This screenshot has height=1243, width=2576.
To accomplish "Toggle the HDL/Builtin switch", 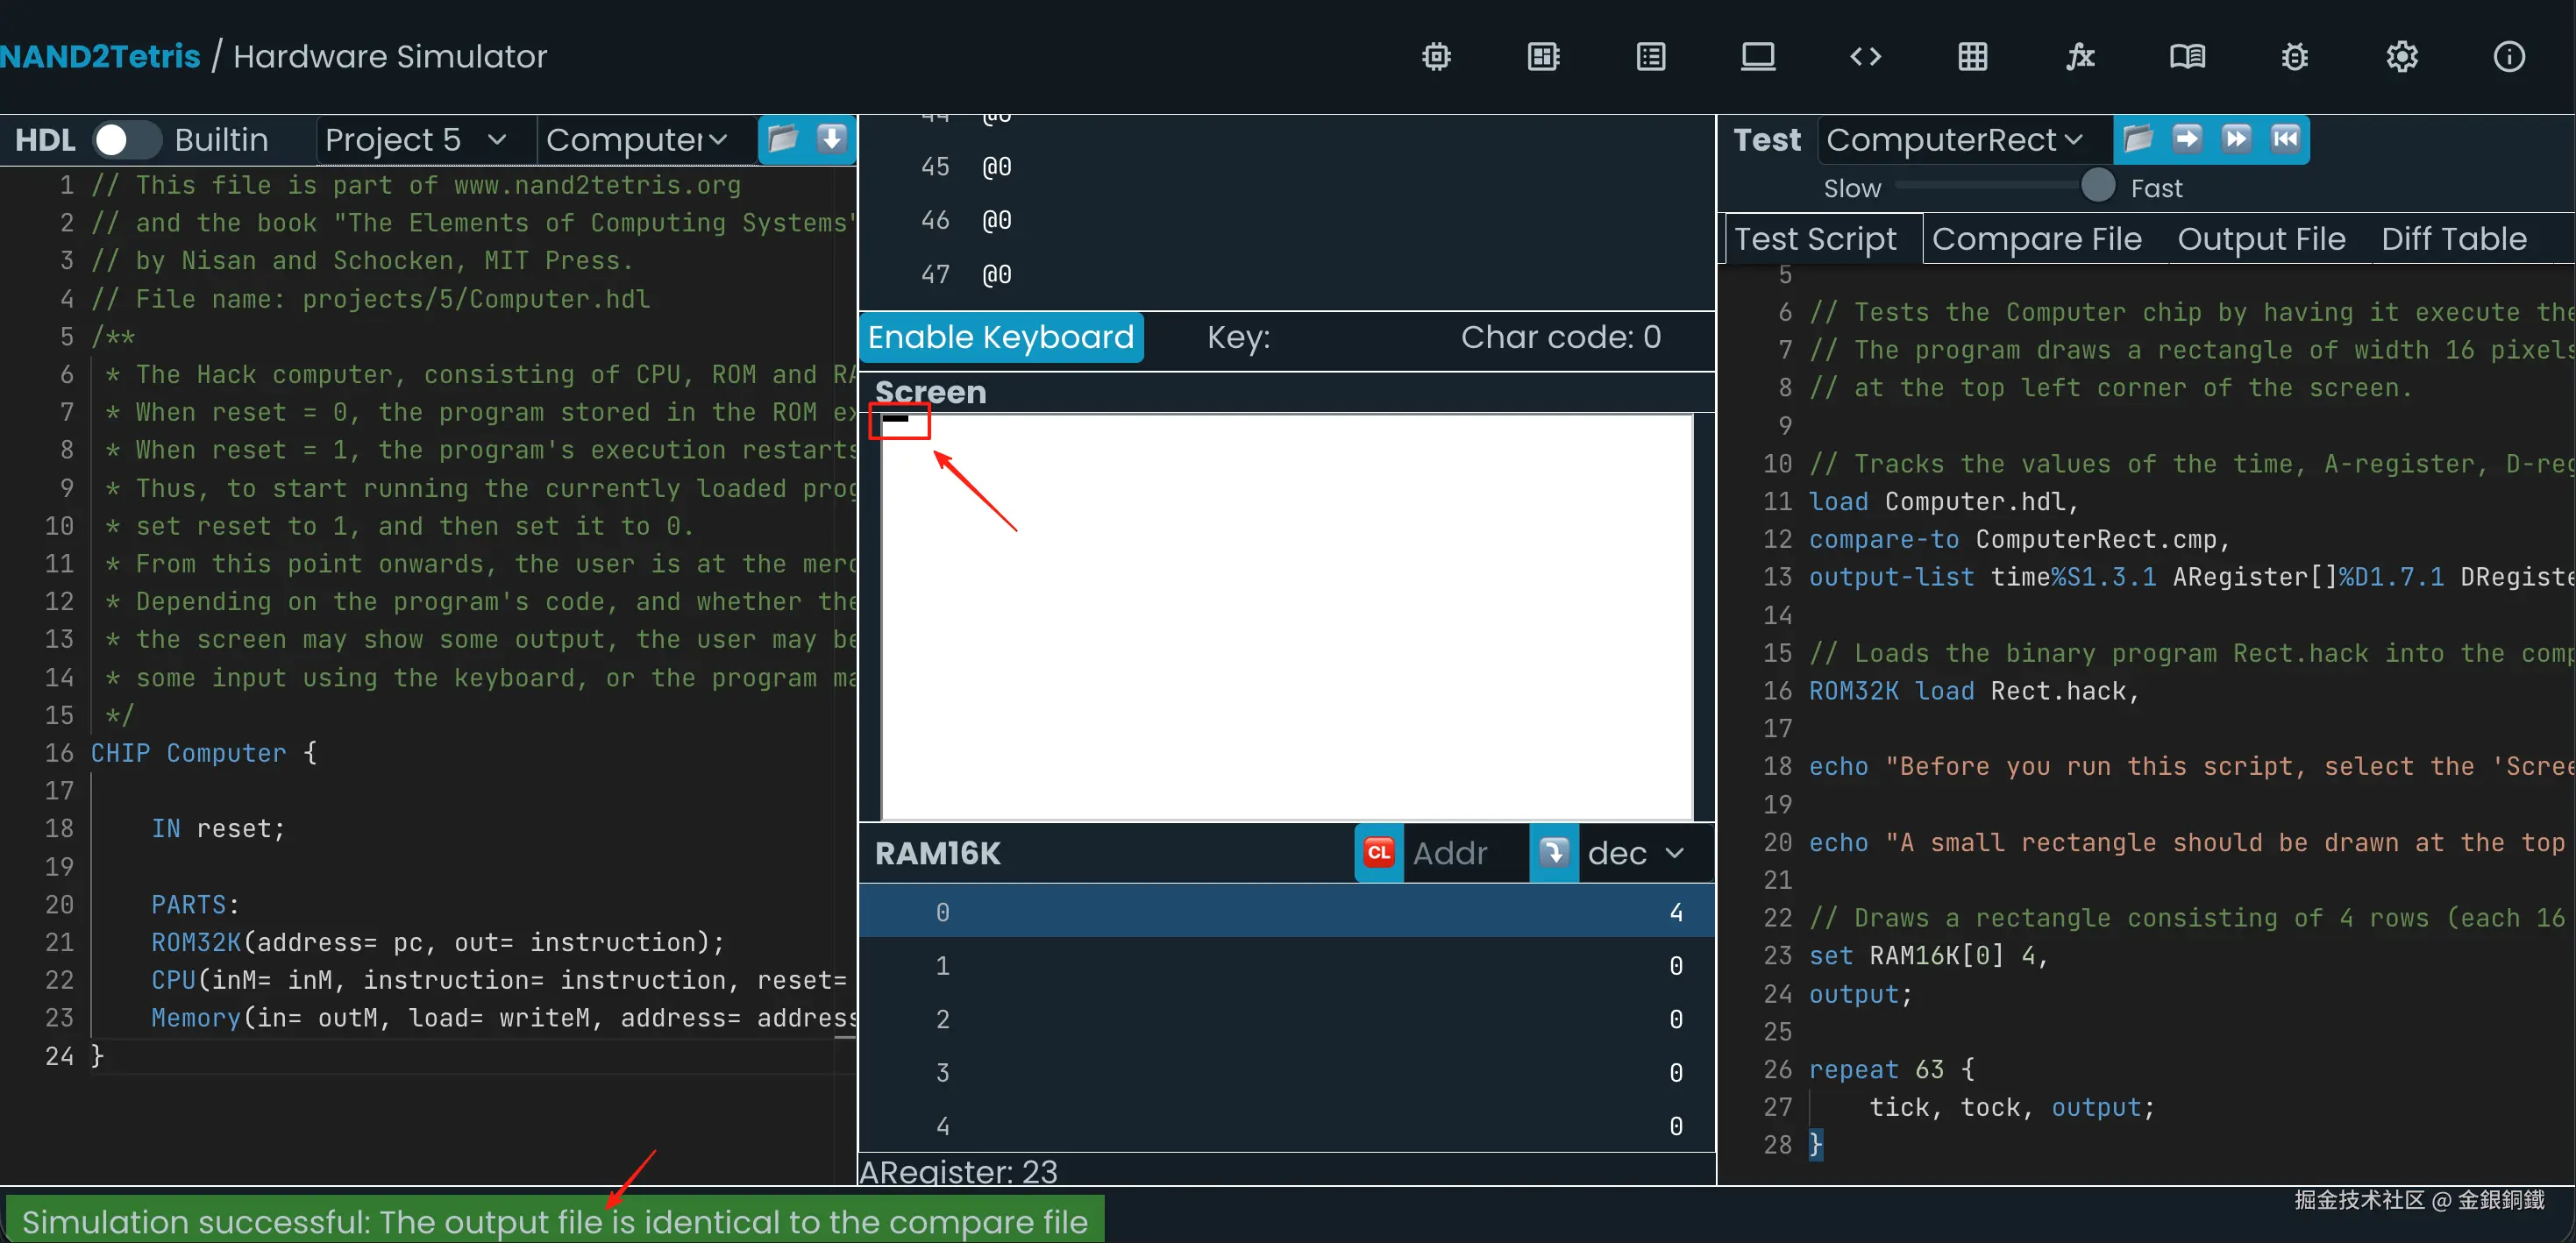I will (126, 140).
